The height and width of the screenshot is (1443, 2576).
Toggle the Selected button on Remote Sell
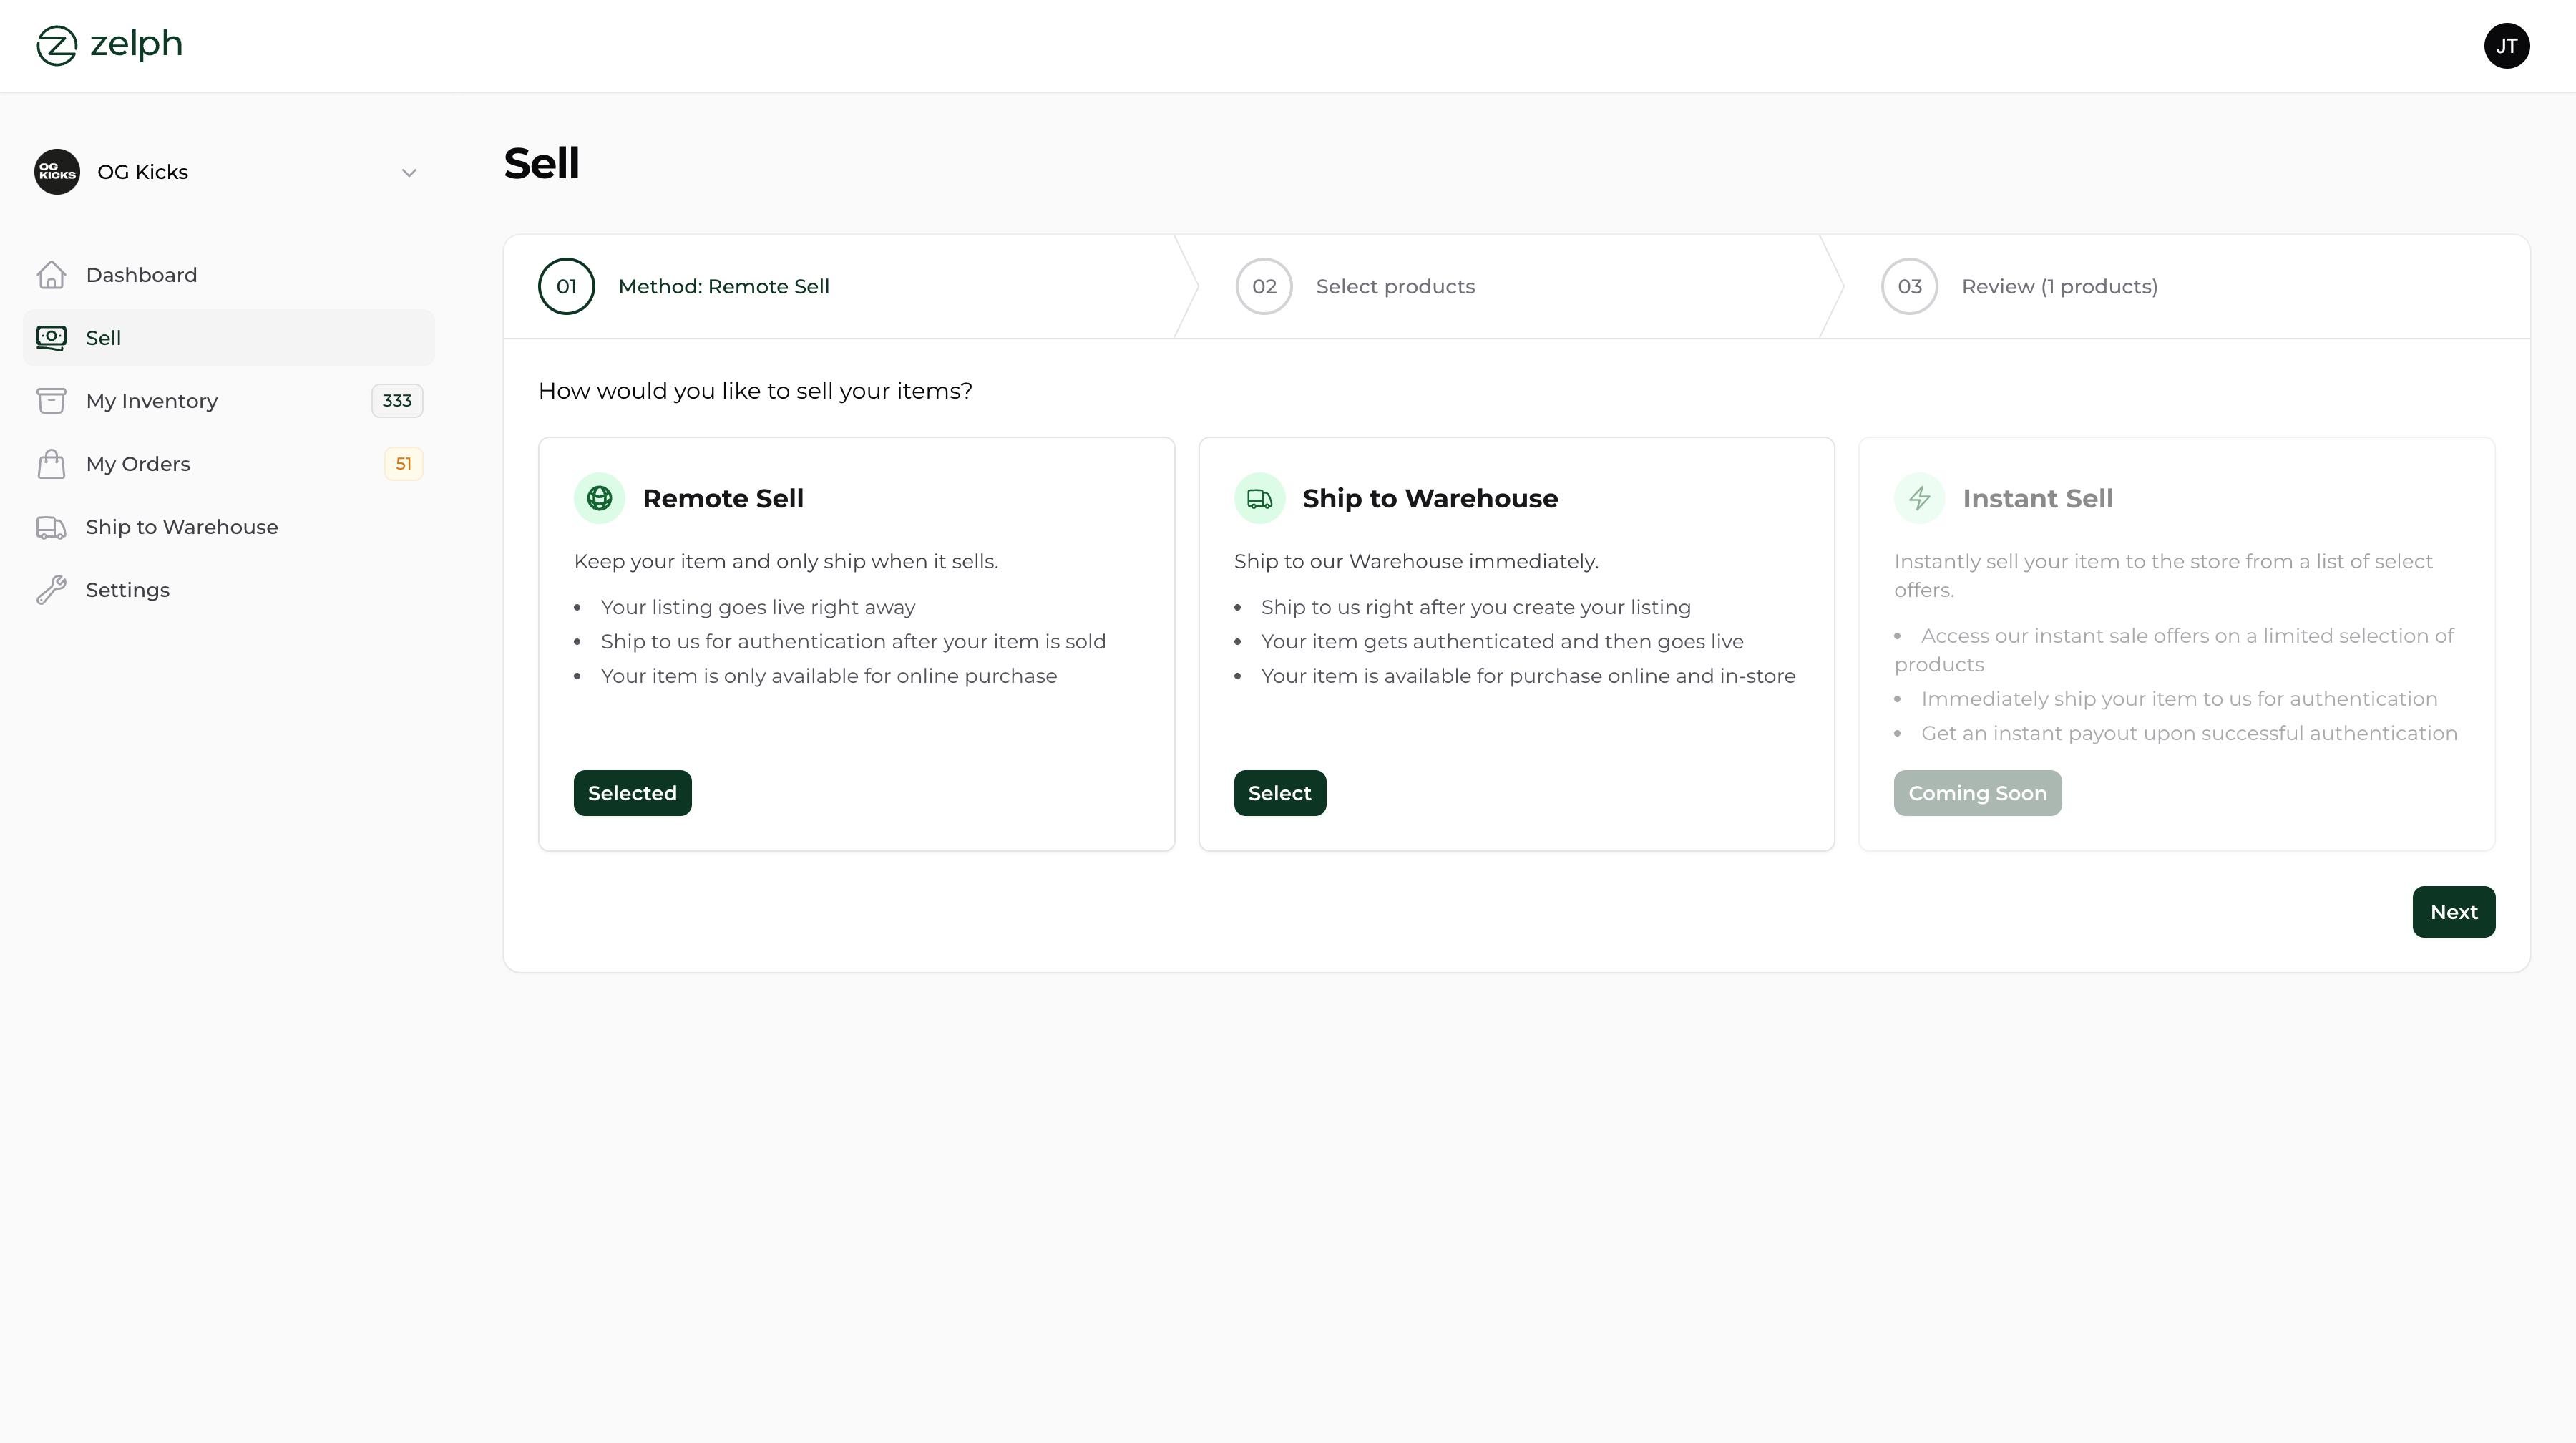632,793
